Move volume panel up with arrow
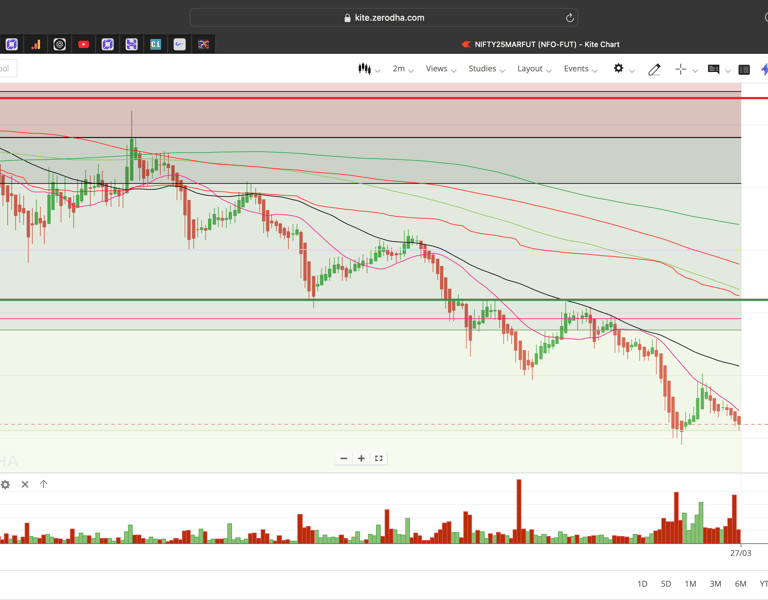The width and height of the screenshot is (768, 600). point(44,484)
